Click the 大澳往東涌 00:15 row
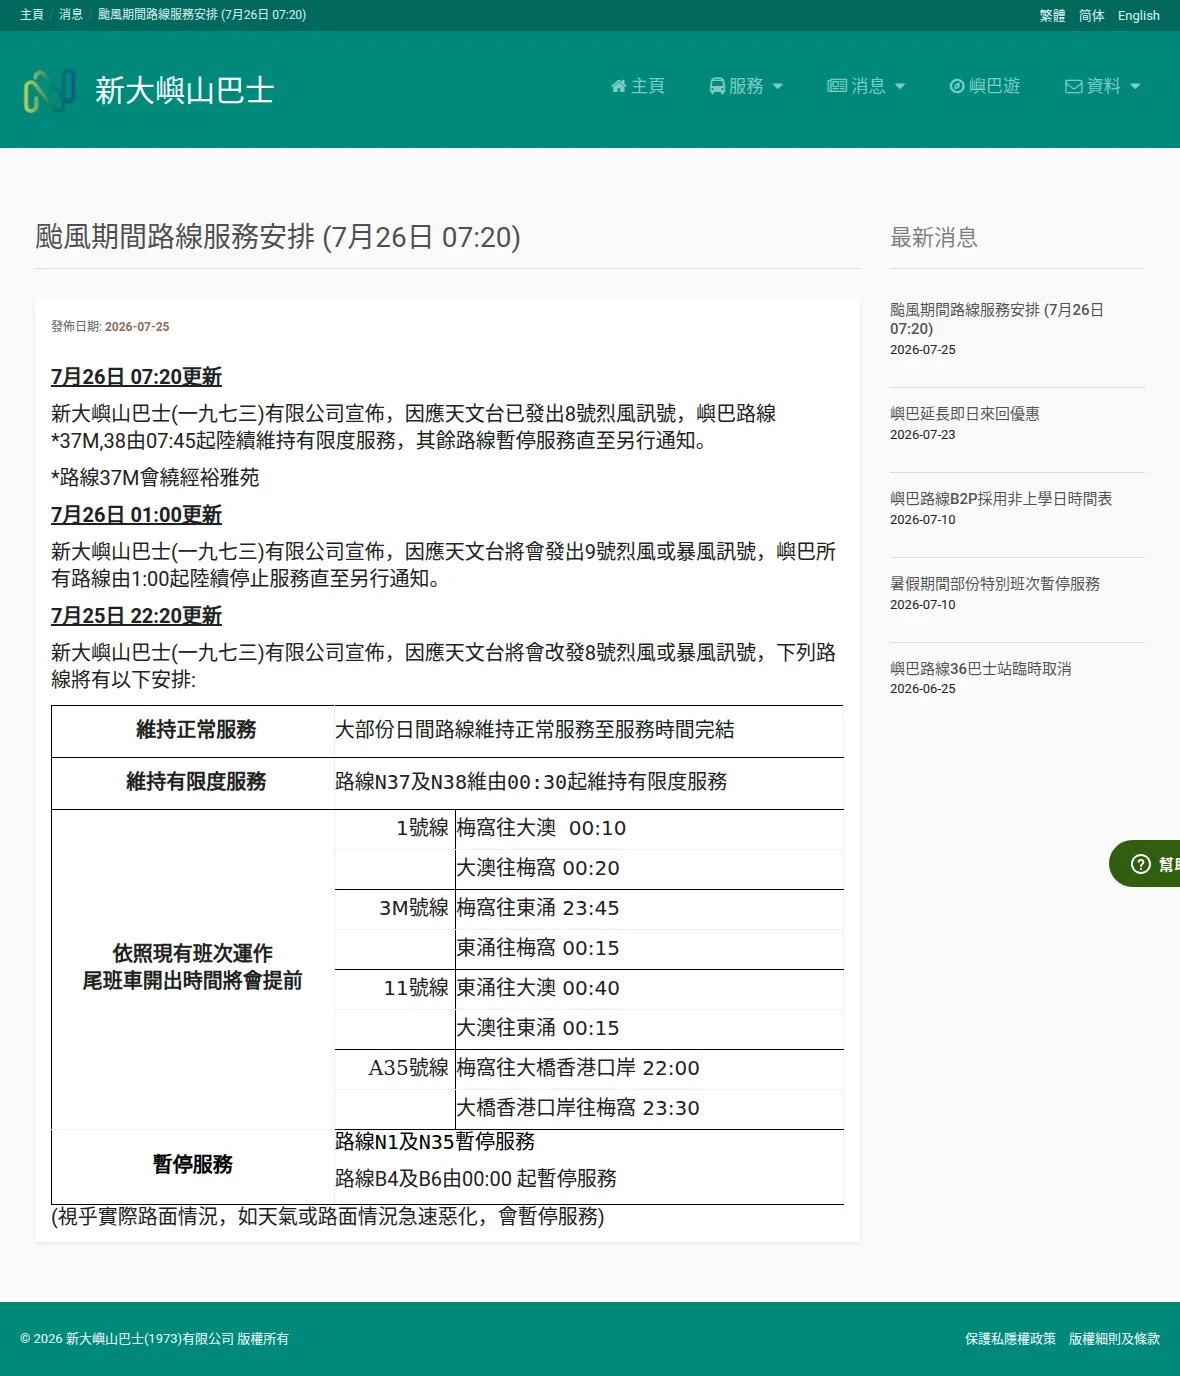This screenshot has width=1180, height=1376. pyautogui.click(x=649, y=1028)
